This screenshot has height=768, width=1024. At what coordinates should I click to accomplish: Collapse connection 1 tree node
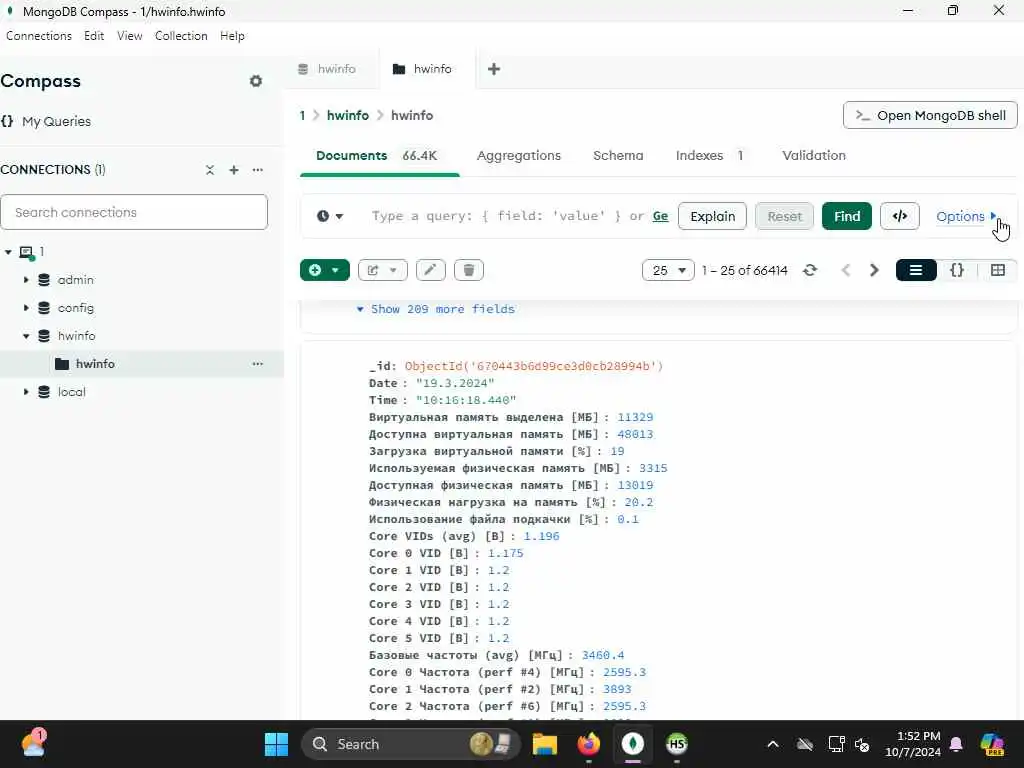tap(8, 252)
